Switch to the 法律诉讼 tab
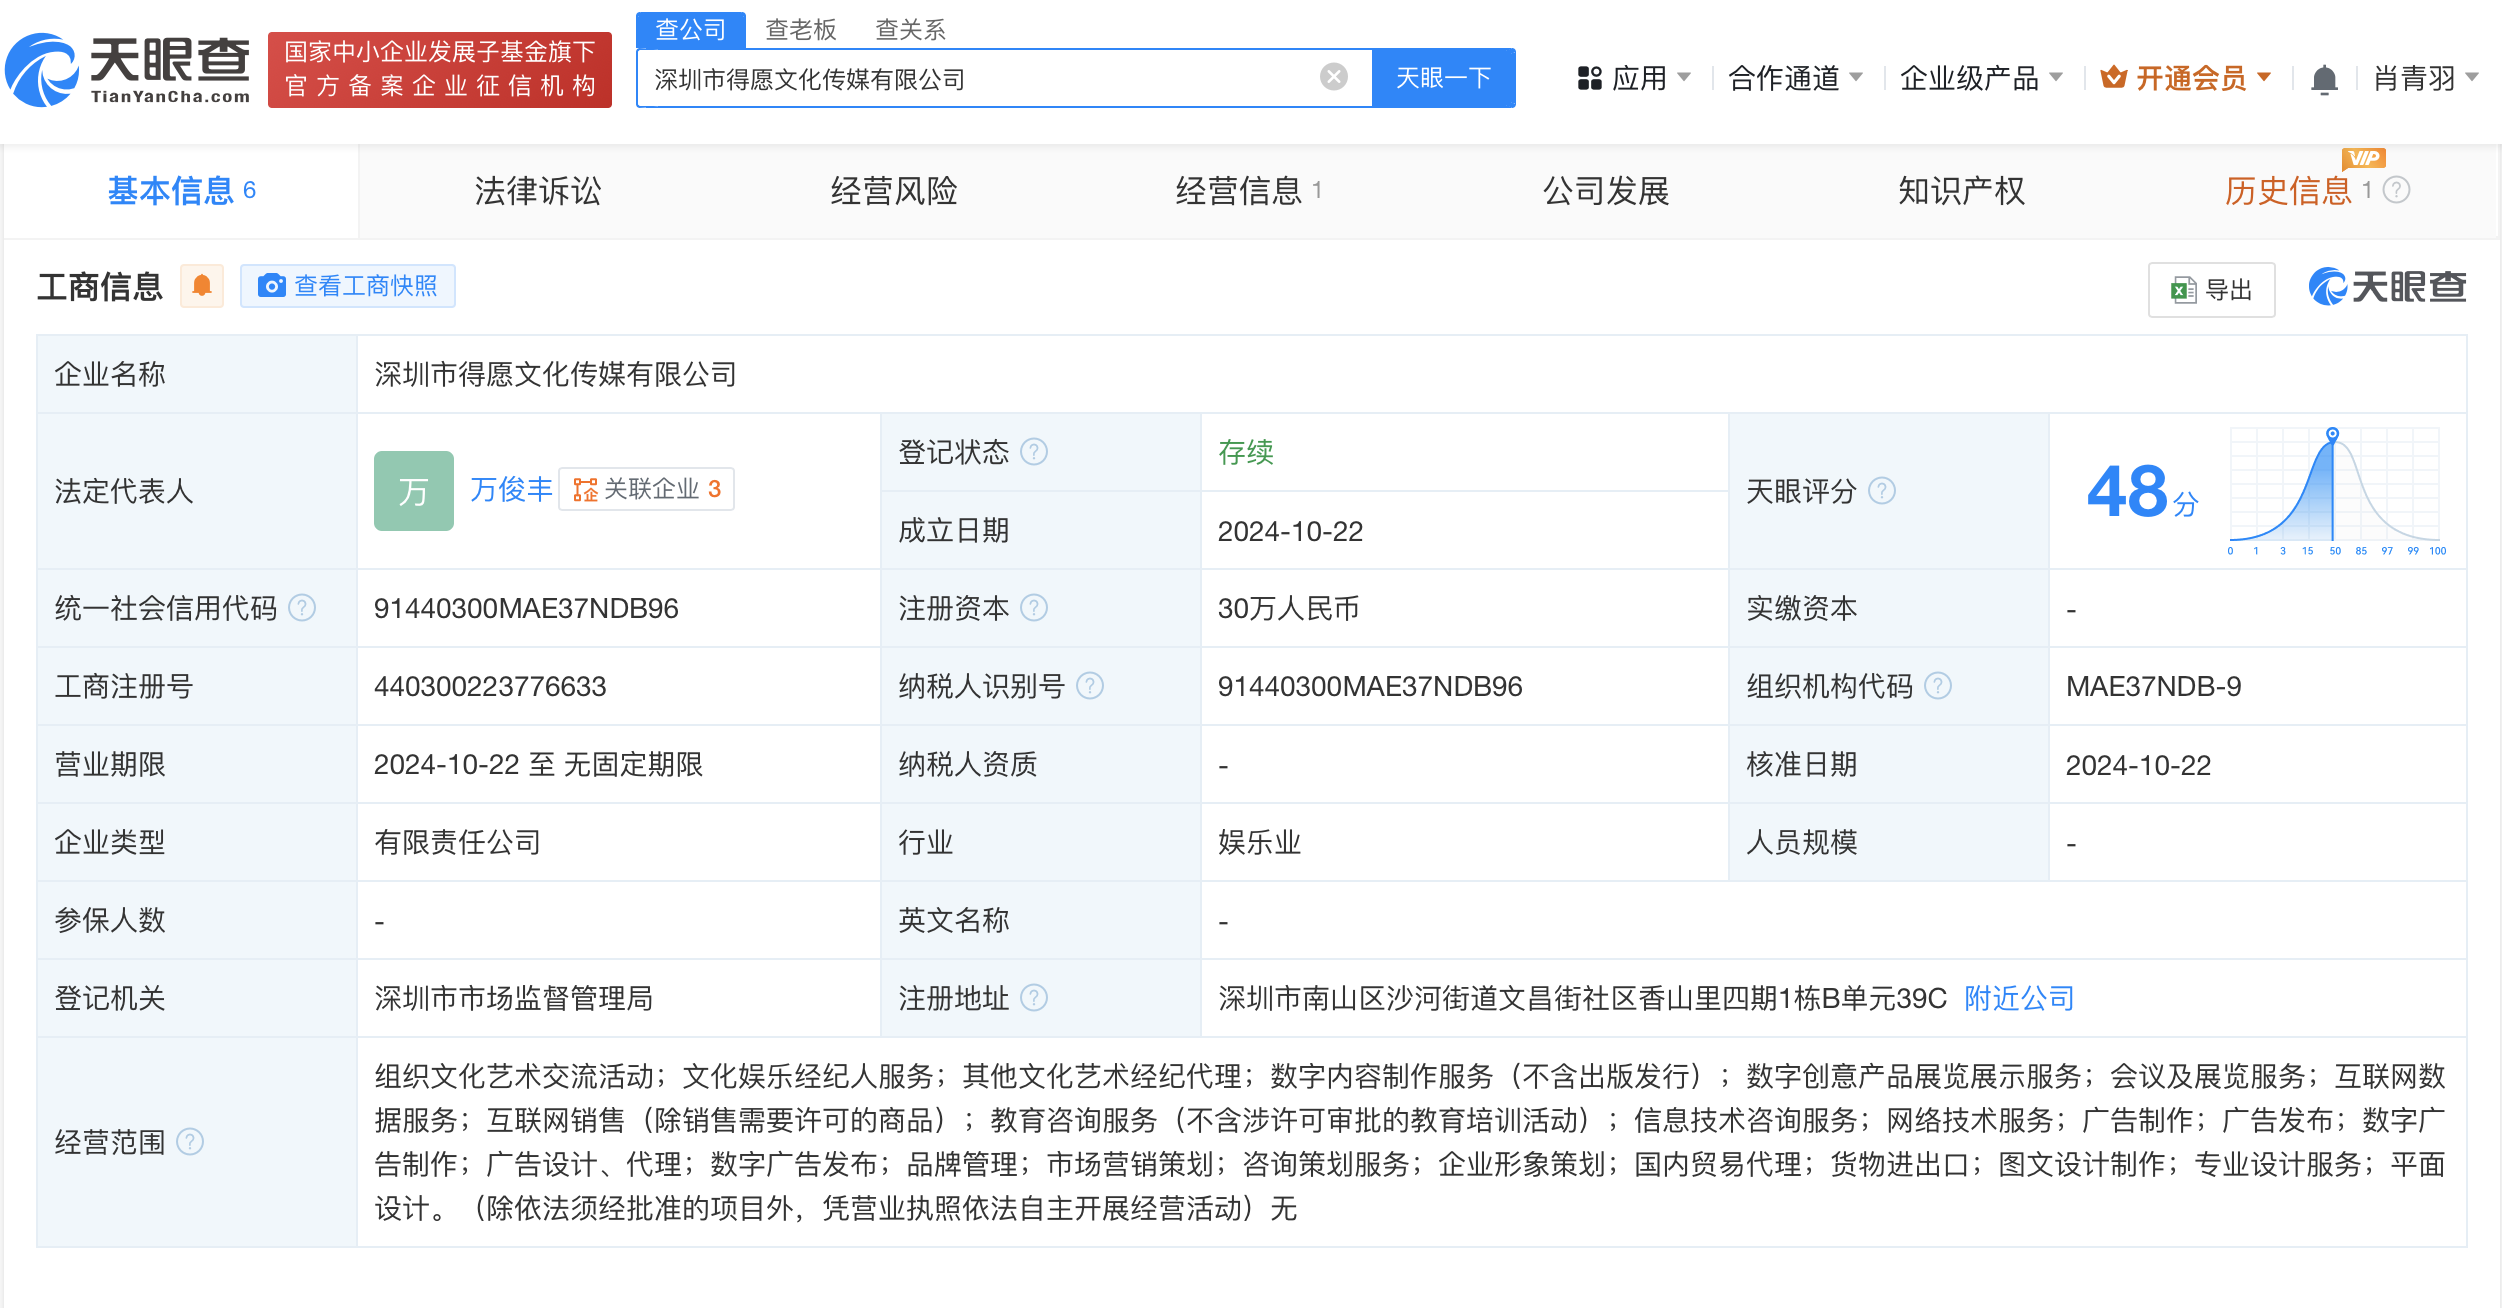 click(538, 191)
